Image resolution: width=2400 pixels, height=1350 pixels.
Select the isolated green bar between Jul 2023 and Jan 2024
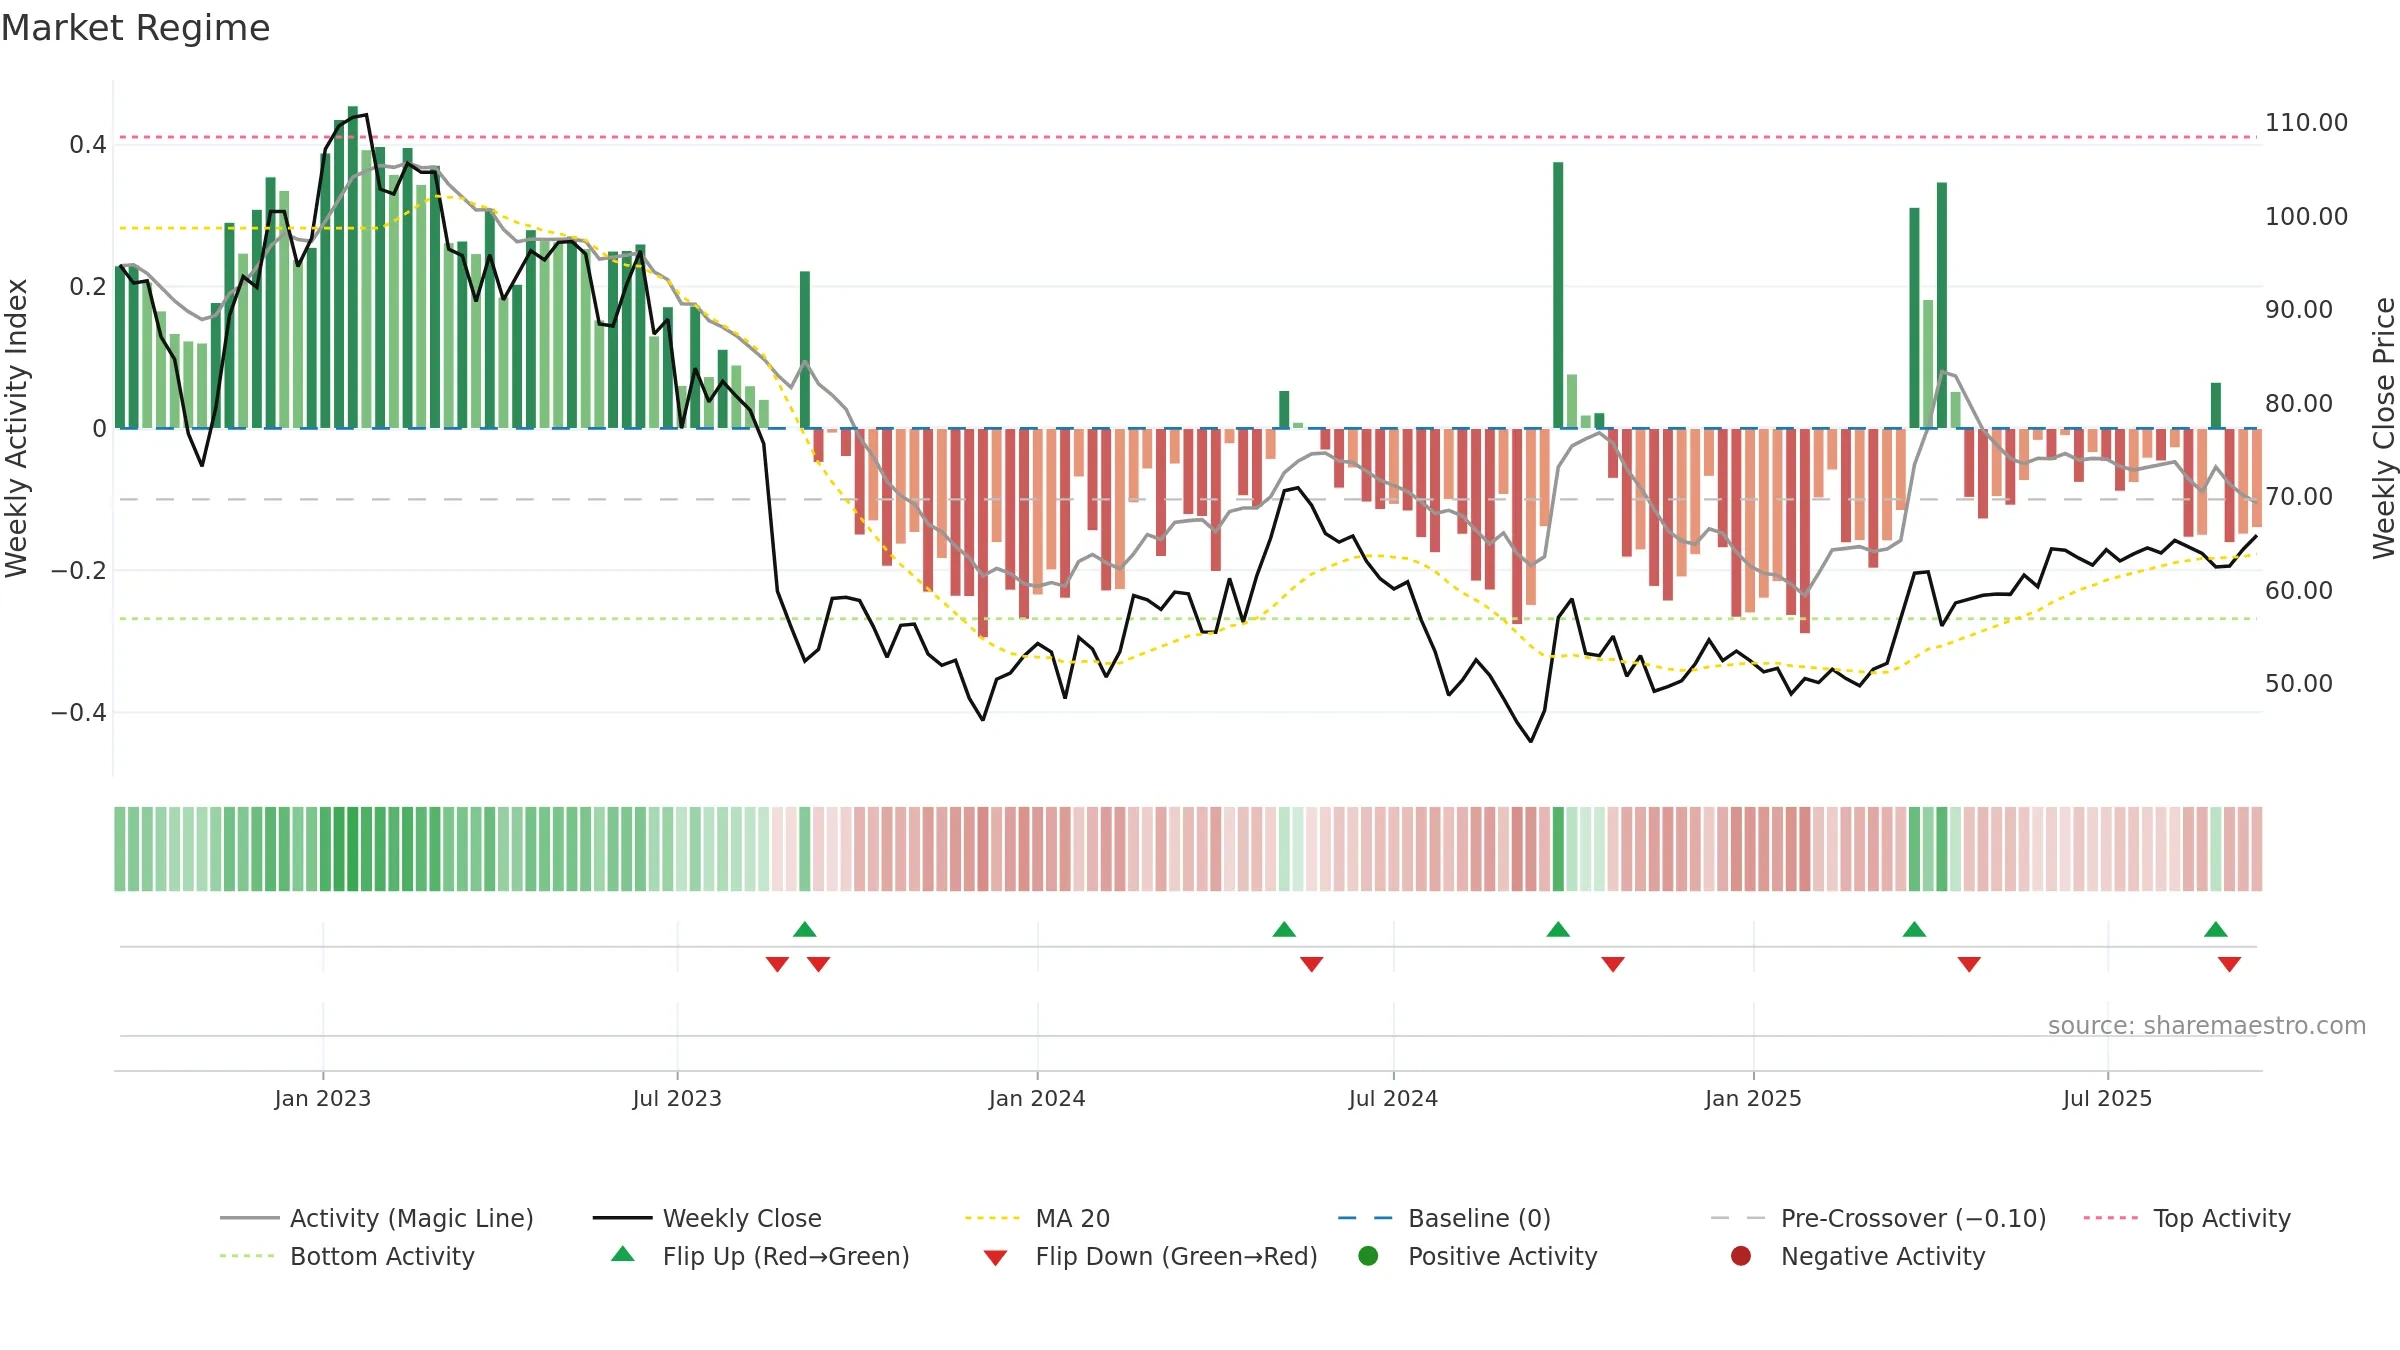(805, 350)
